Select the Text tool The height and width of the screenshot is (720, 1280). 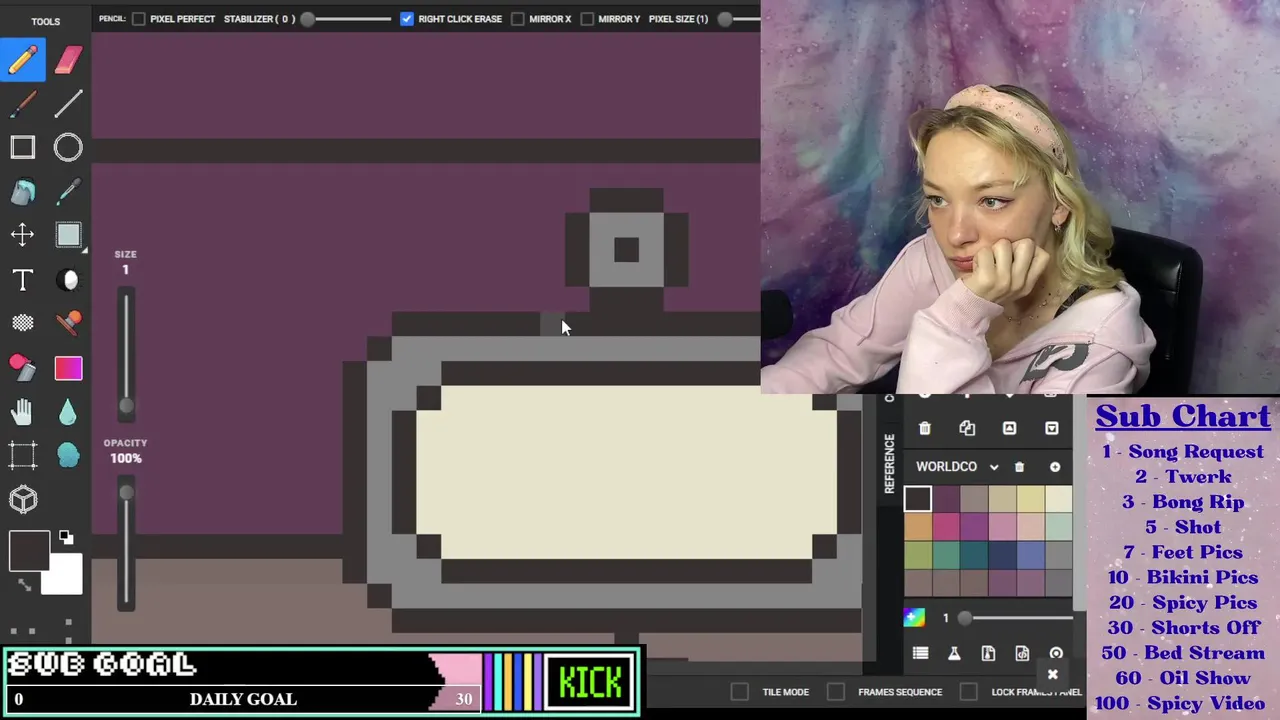[x=23, y=280]
